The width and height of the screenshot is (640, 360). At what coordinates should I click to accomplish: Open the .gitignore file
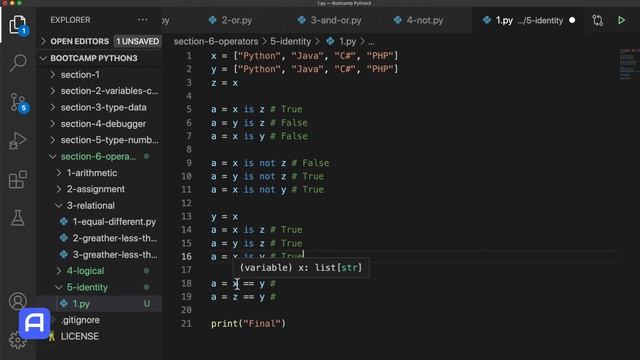tap(80, 320)
